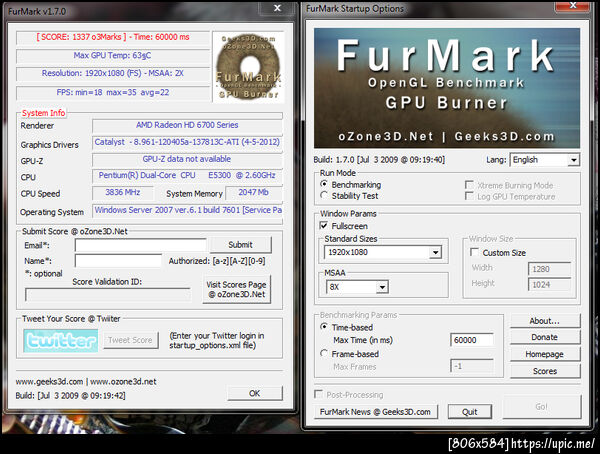Click Visit Scores Page @ oZone3D.Net button
600x454 pixels.
236,289
